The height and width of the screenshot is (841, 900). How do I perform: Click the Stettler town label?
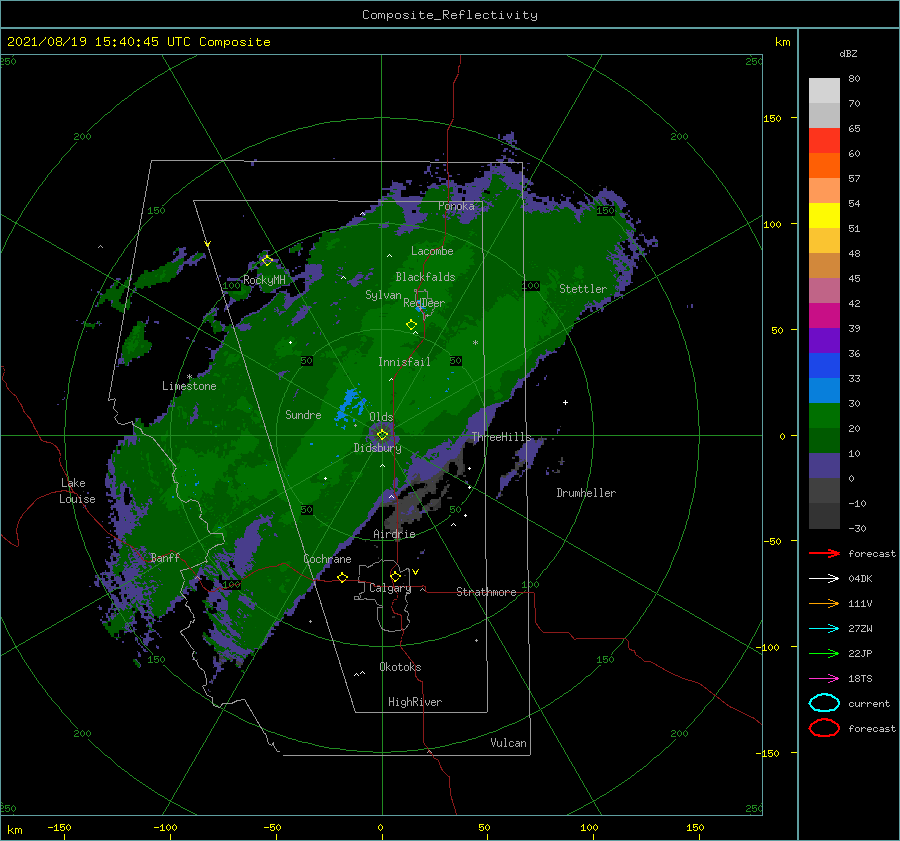(x=583, y=289)
